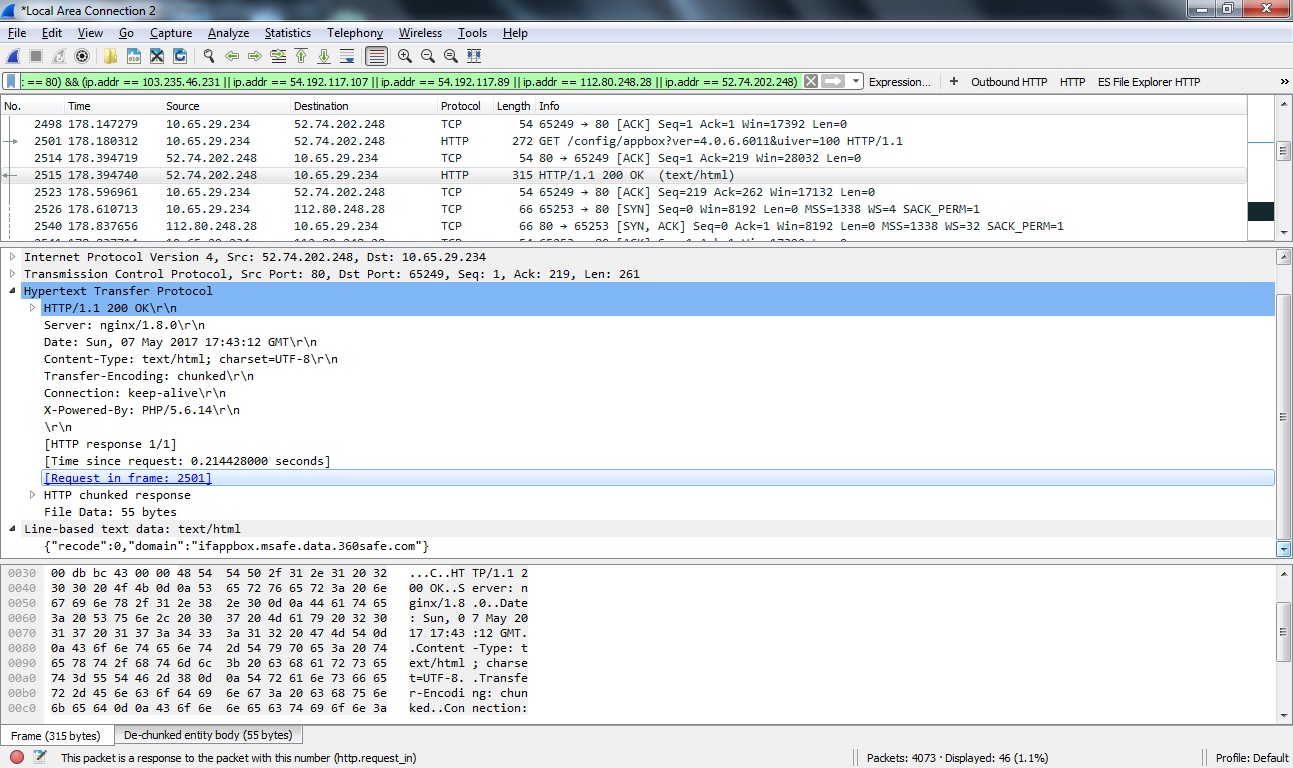Expand Internet Protocol Version 4 tree node

pyautogui.click(x=13, y=257)
